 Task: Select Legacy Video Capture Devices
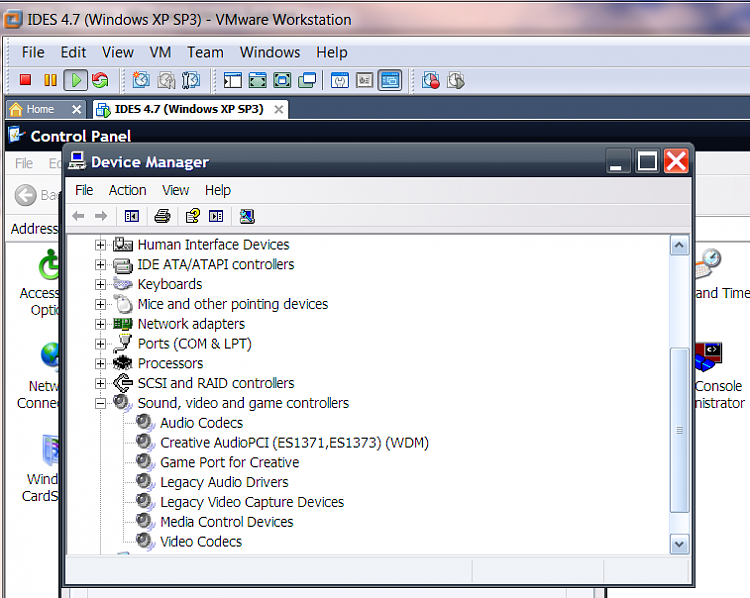tap(252, 502)
